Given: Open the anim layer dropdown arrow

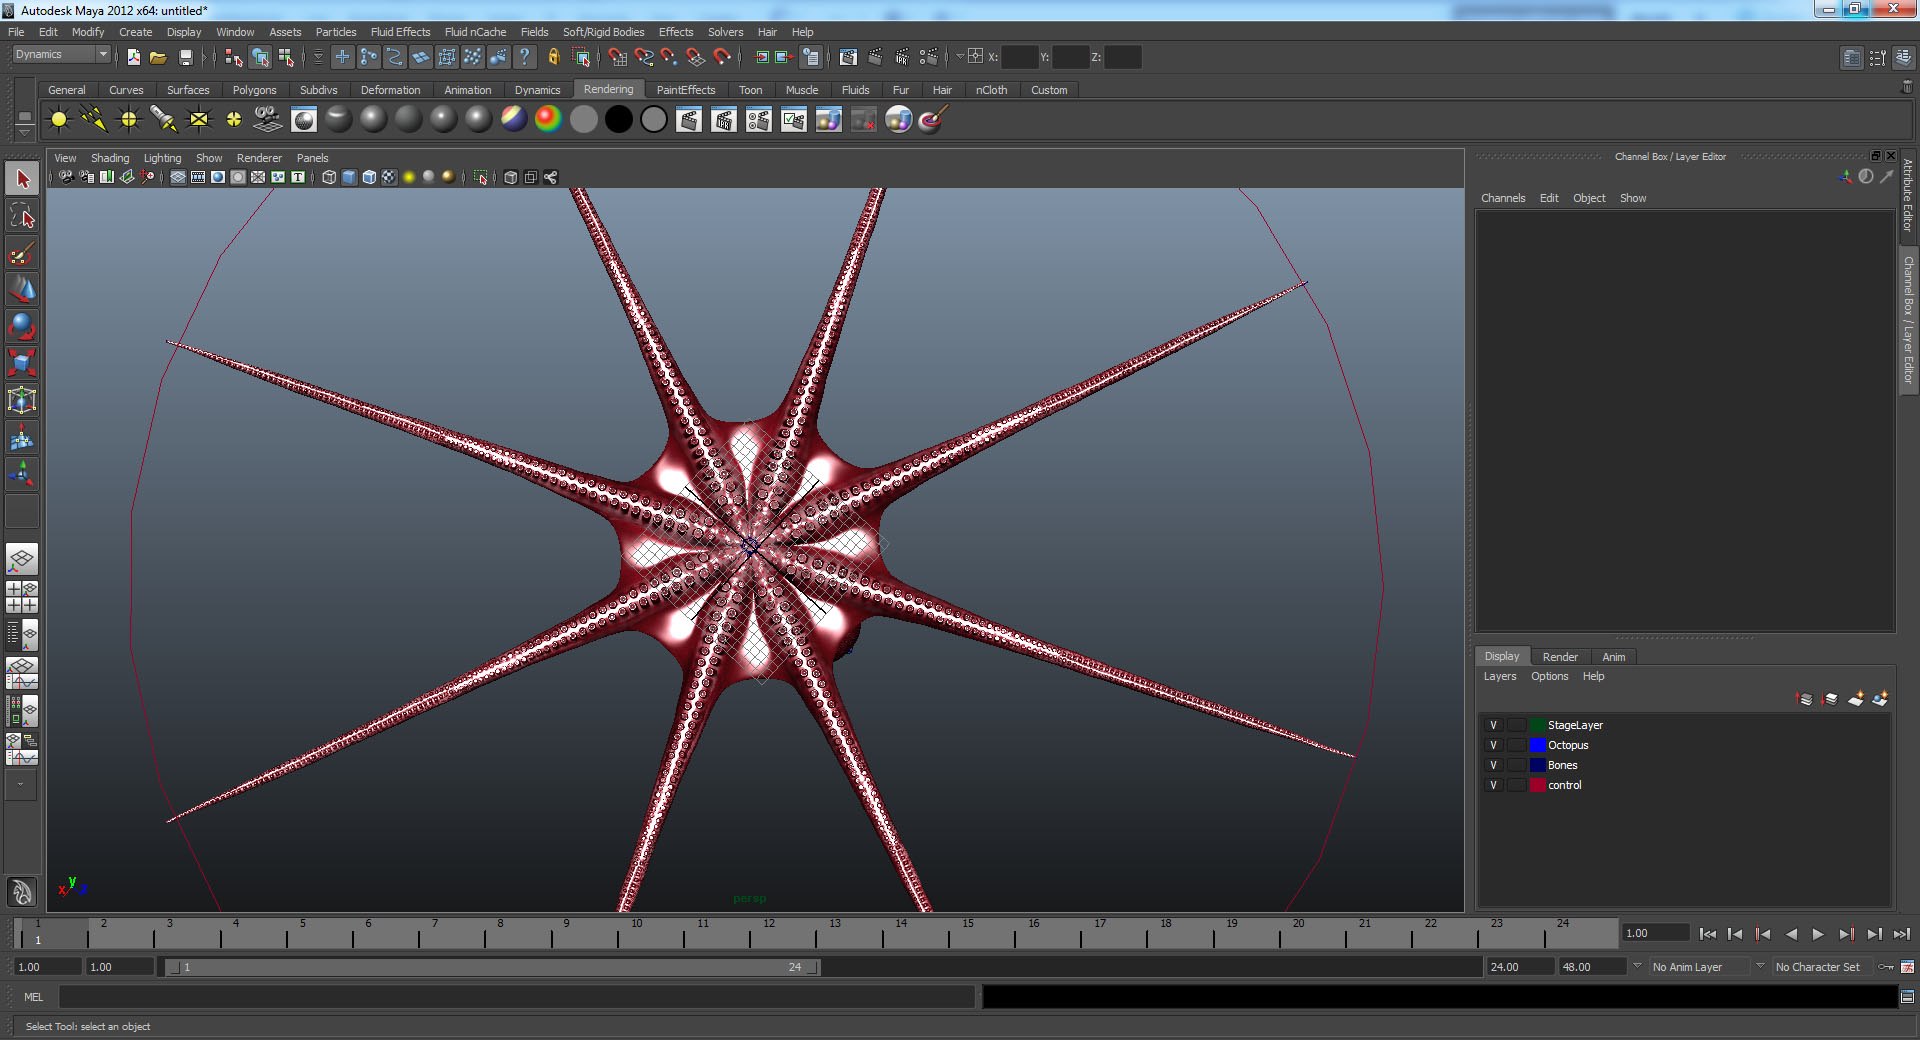Looking at the screenshot, I should tap(1637, 966).
